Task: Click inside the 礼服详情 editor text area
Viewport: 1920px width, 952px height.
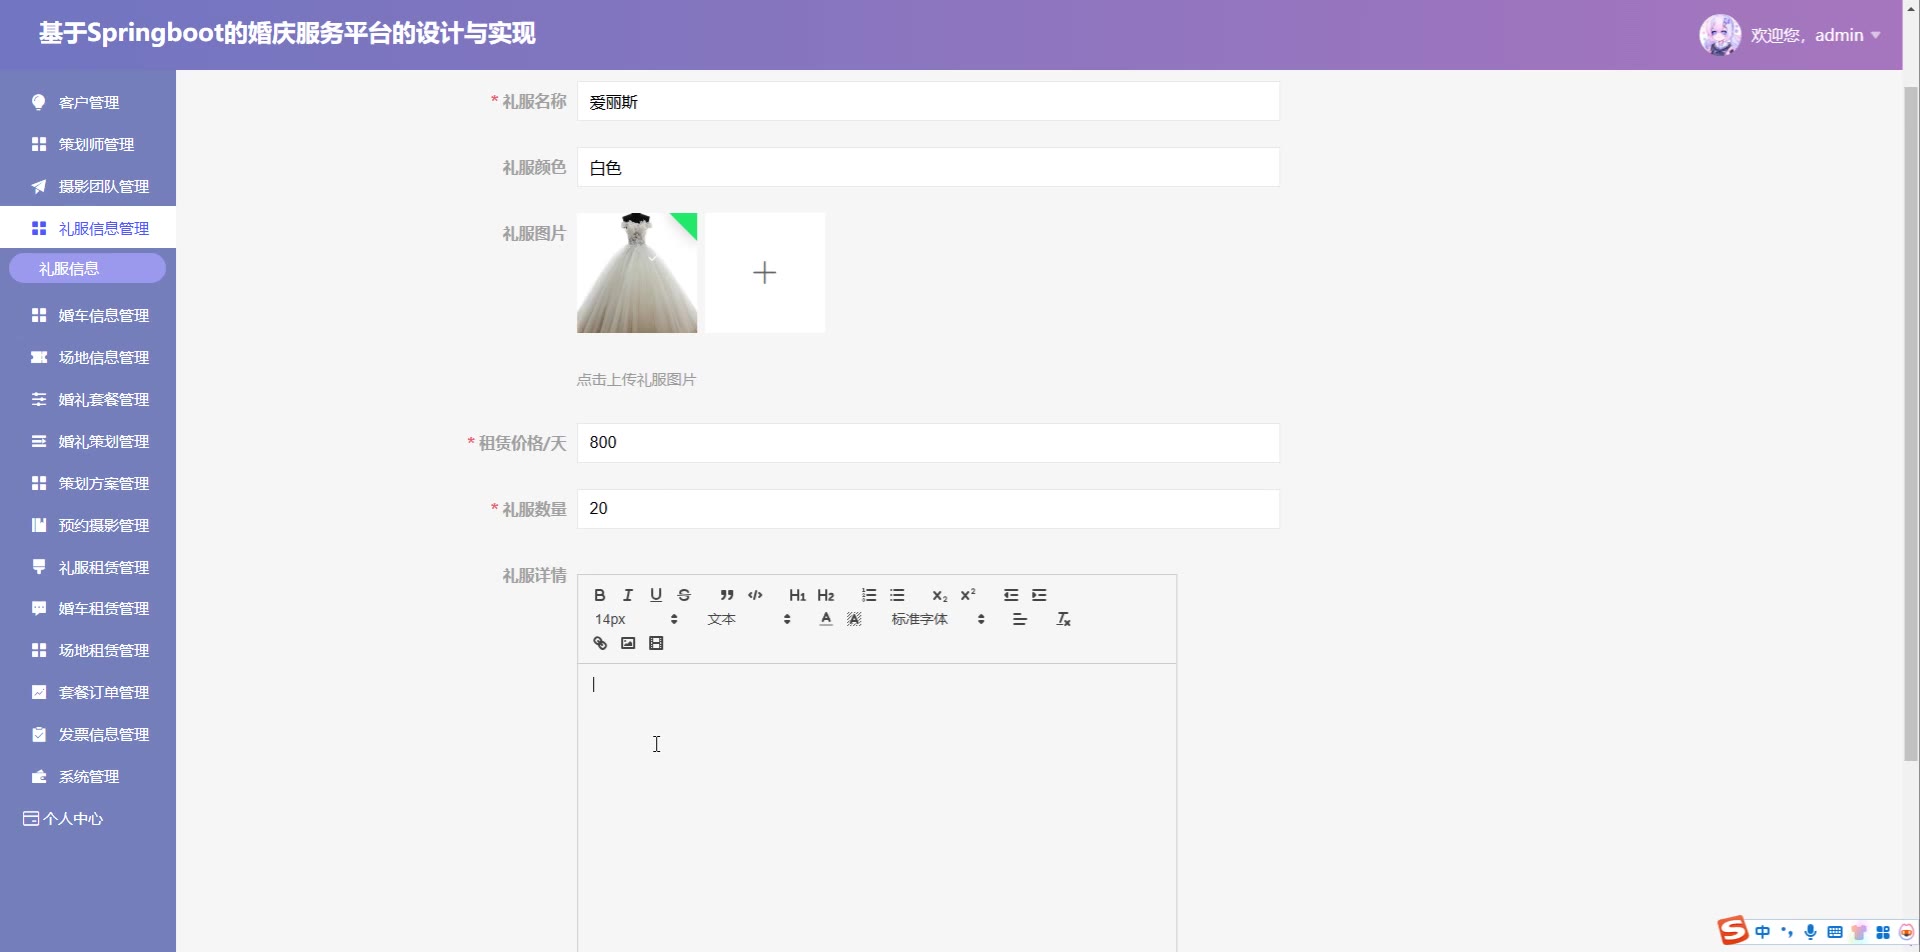Action: (x=877, y=808)
